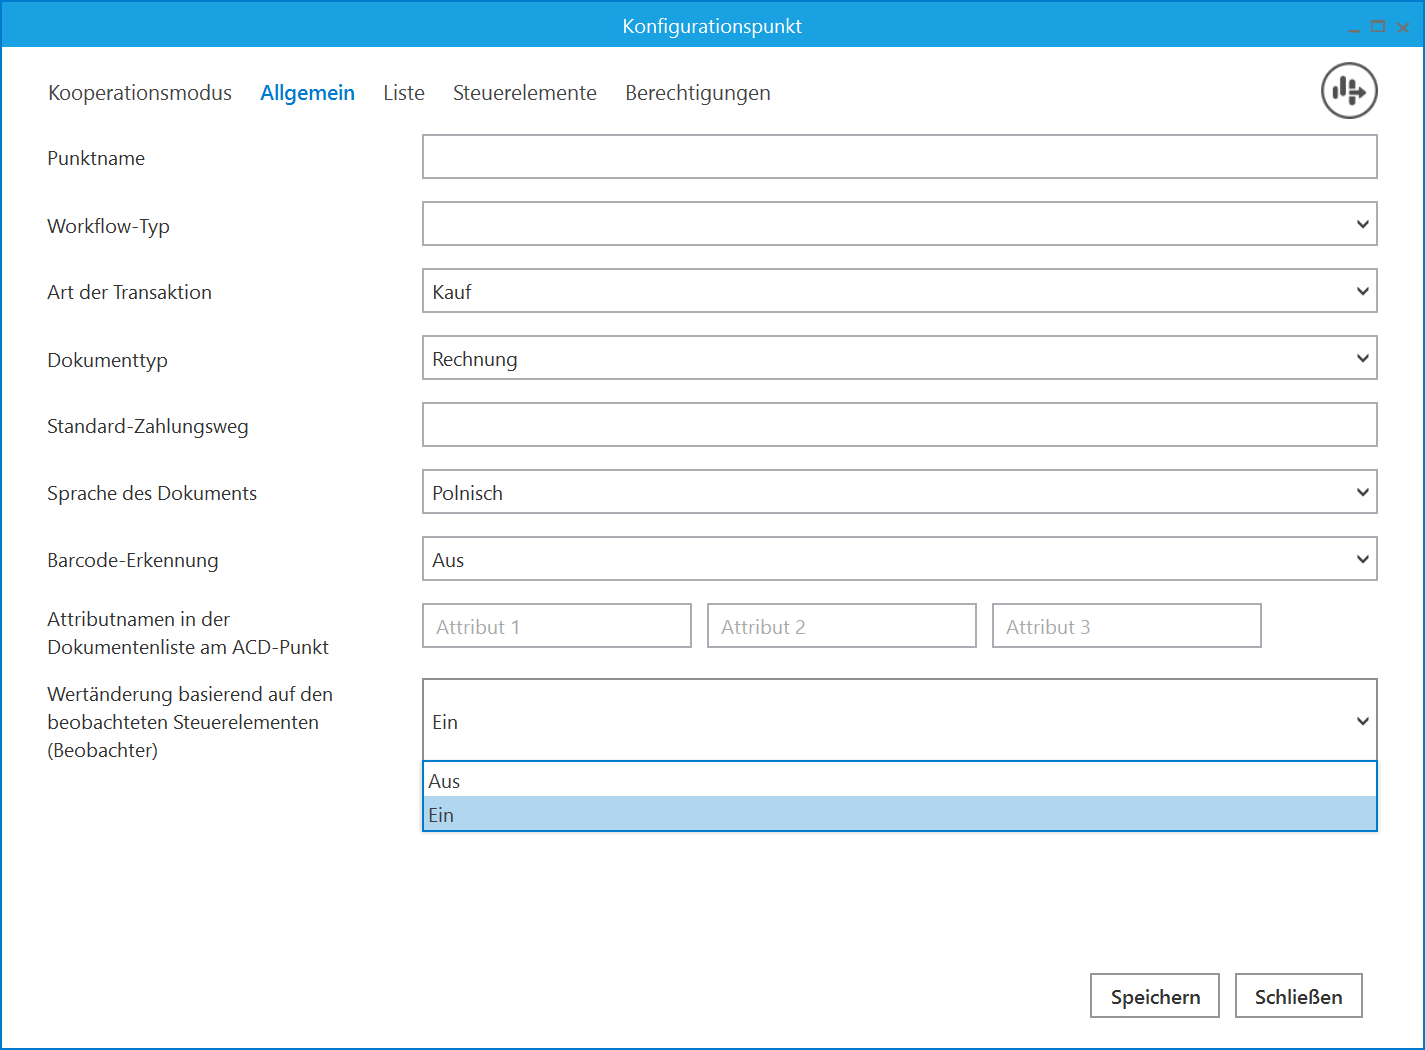Click the Punktname text field

899,157
